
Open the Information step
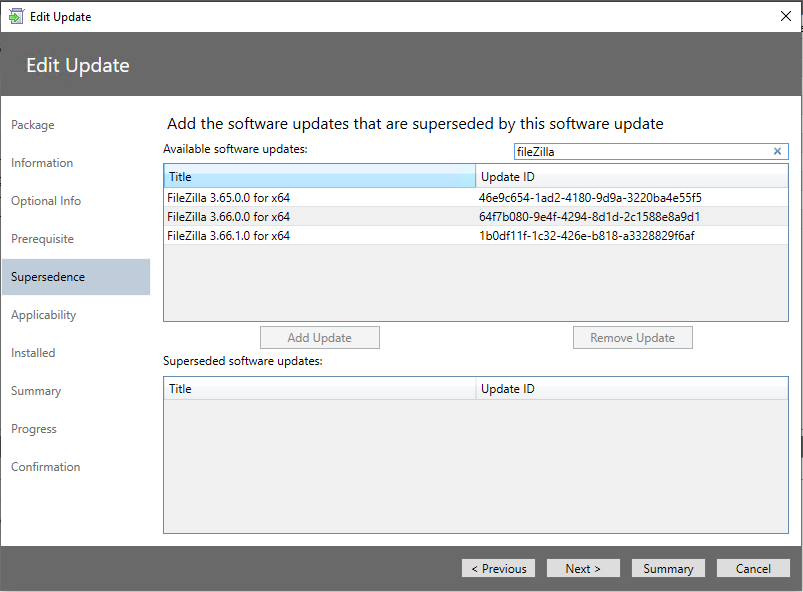point(42,163)
